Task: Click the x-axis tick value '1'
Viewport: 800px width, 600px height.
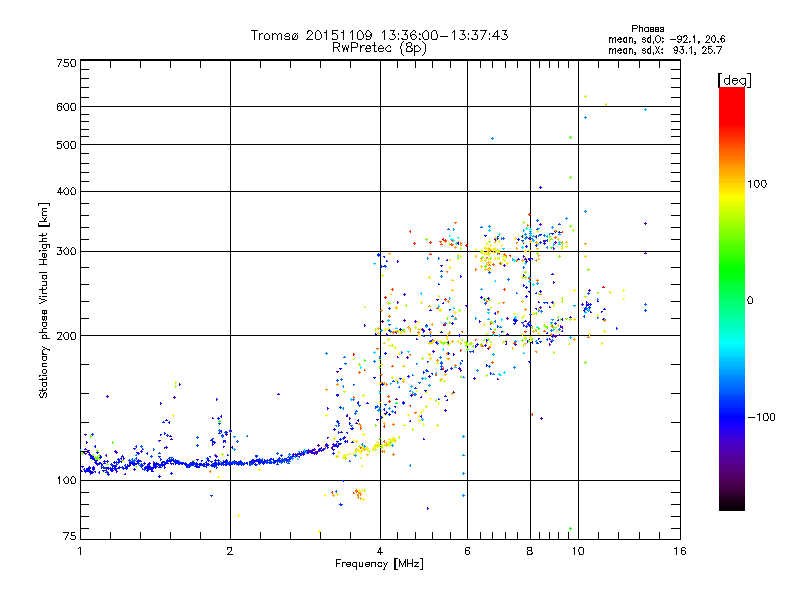Action: 80,551
